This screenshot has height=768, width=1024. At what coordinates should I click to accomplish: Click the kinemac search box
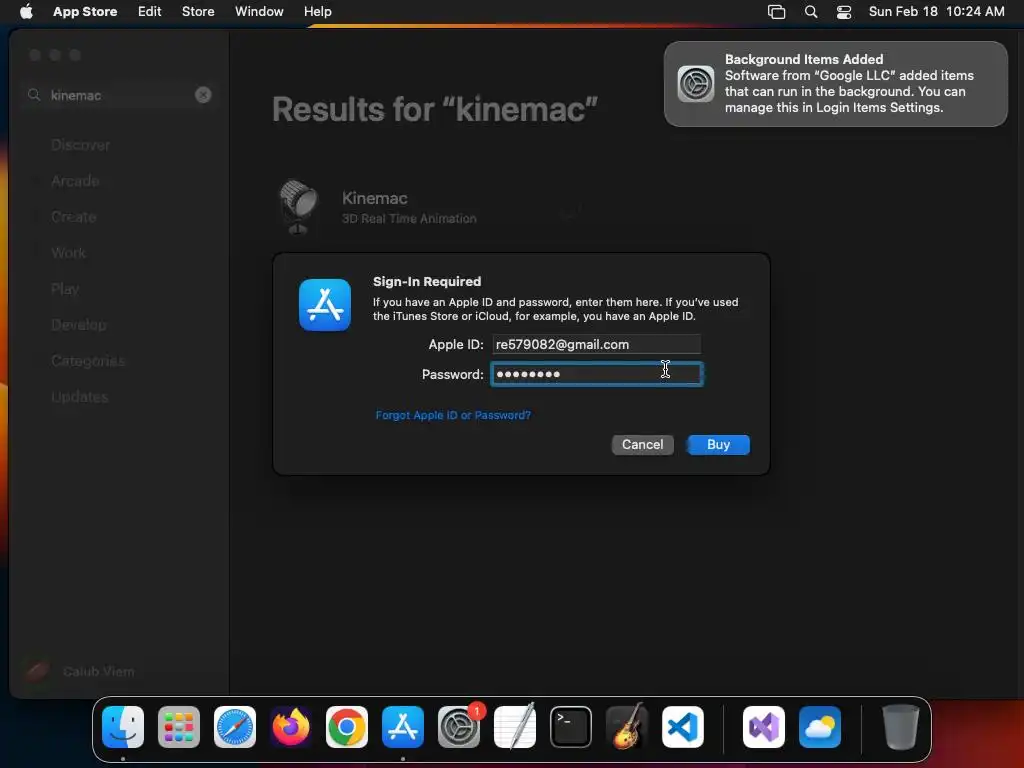(x=118, y=95)
